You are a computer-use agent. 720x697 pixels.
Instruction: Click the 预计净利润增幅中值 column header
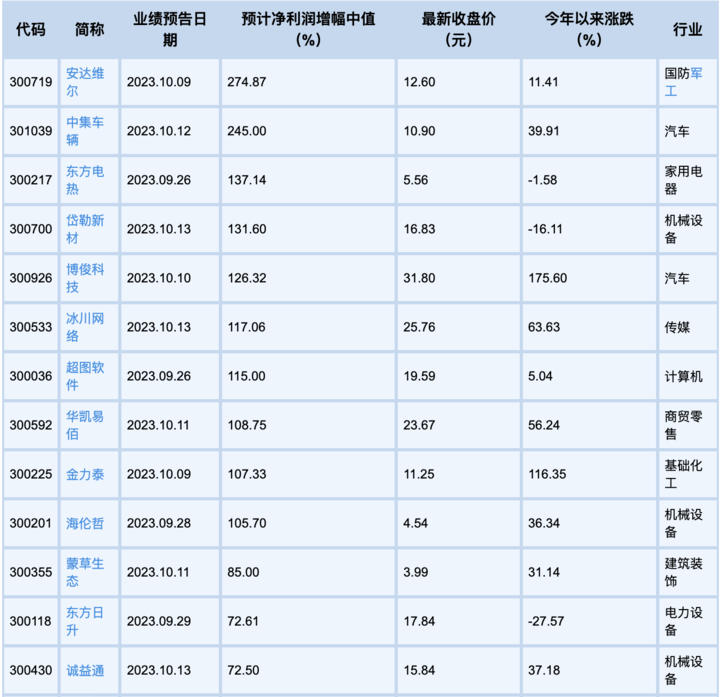(308, 29)
